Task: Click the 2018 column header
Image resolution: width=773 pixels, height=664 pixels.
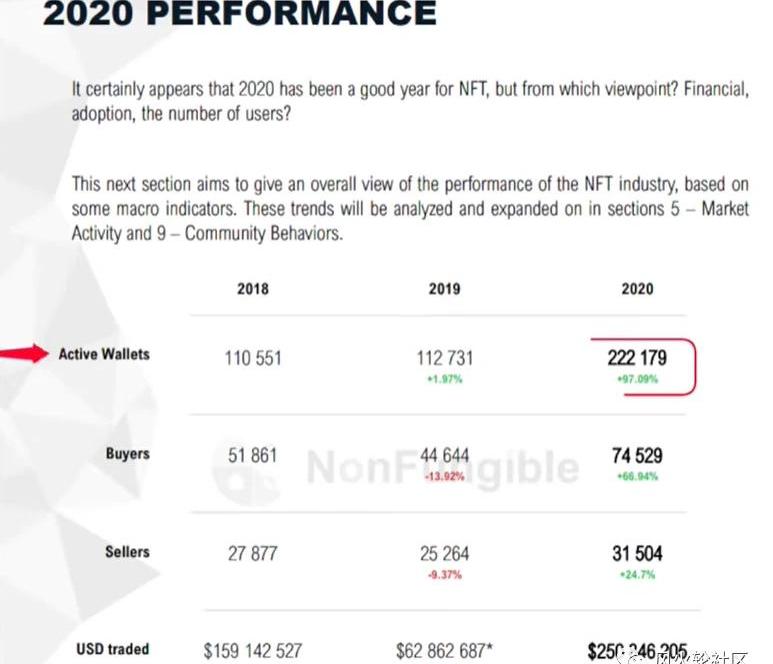Action: point(253,289)
